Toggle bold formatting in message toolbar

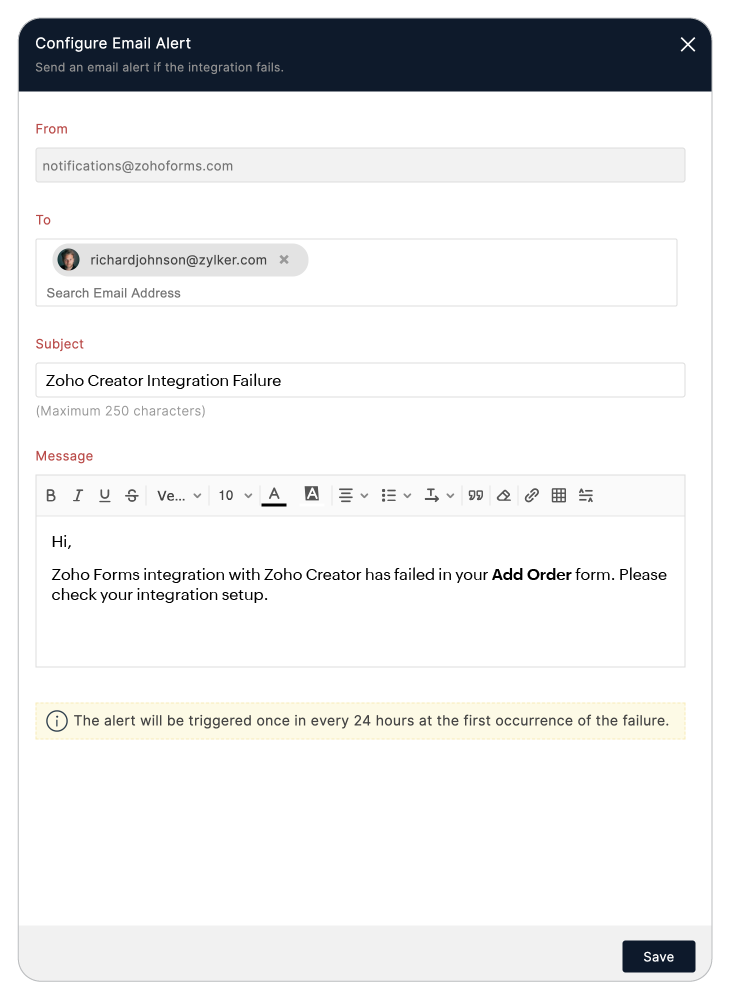pos(51,496)
